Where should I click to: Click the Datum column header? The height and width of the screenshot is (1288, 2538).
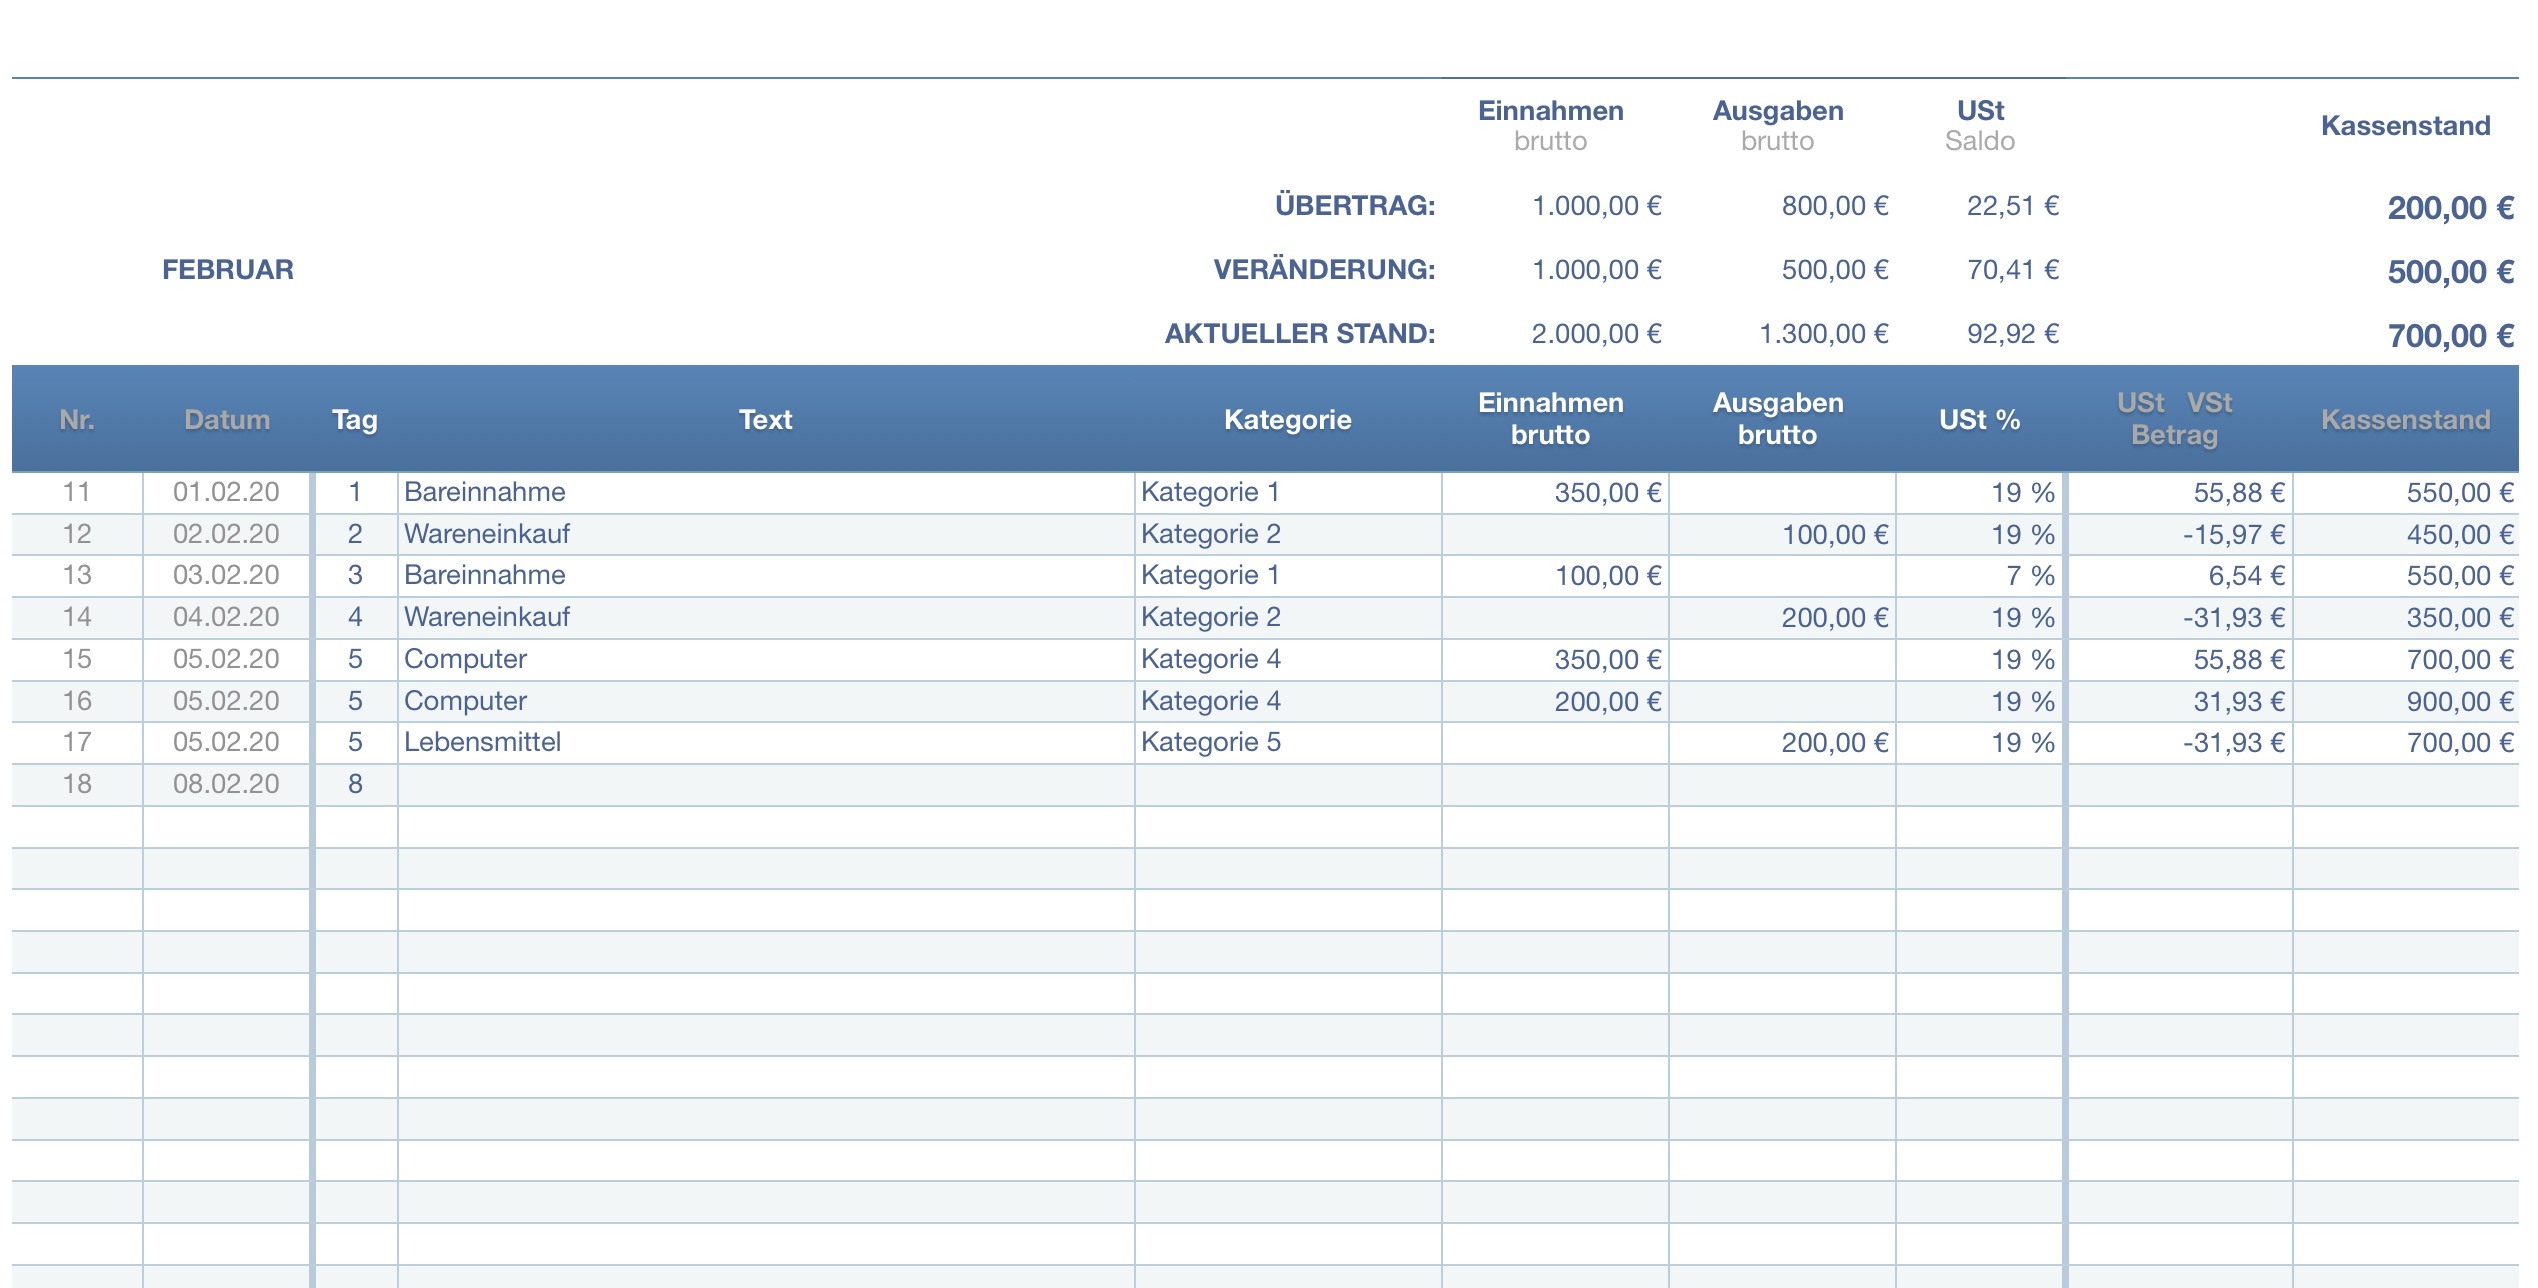click(x=227, y=419)
